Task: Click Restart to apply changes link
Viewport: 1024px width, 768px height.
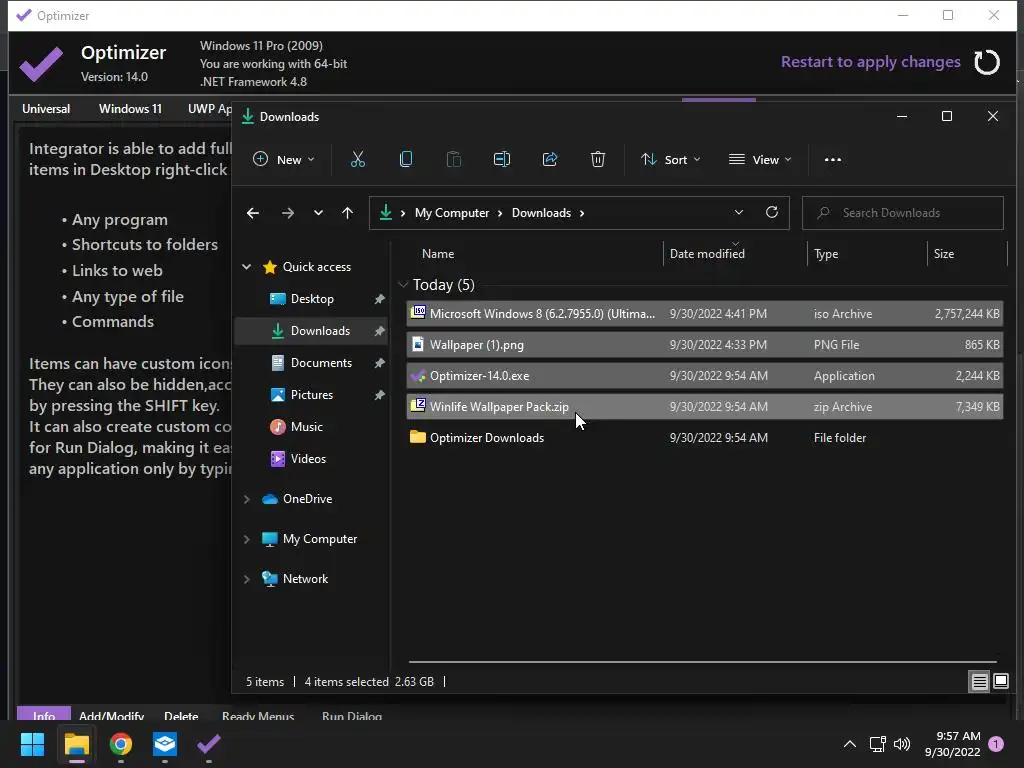Action: click(x=871, y=62)
